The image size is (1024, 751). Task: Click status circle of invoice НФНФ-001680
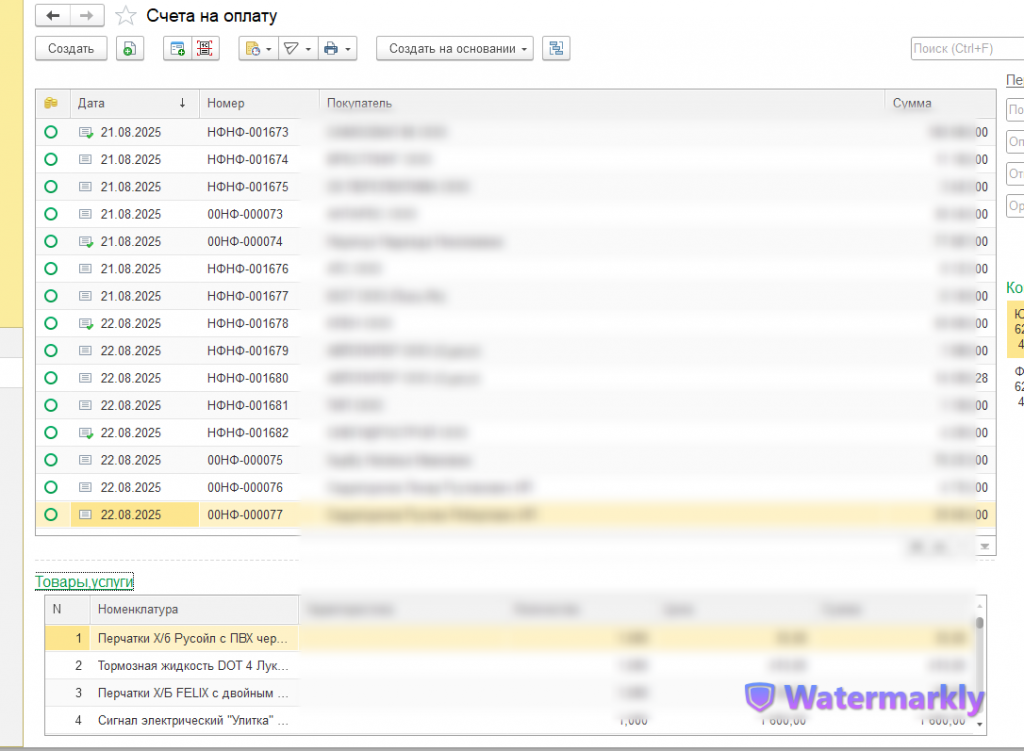pos(51,378)
